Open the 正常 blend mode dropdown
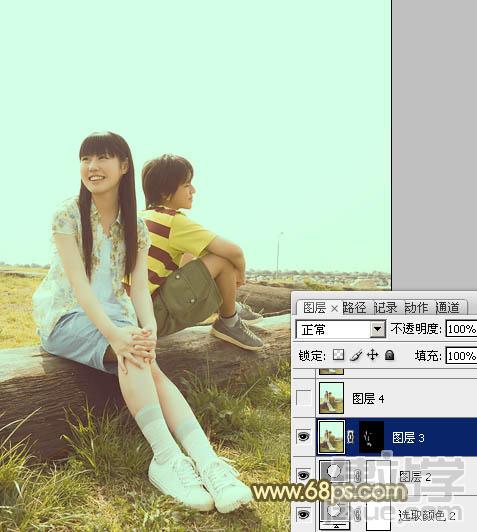Screen dimensions: 477x532 tap(341, 329)
